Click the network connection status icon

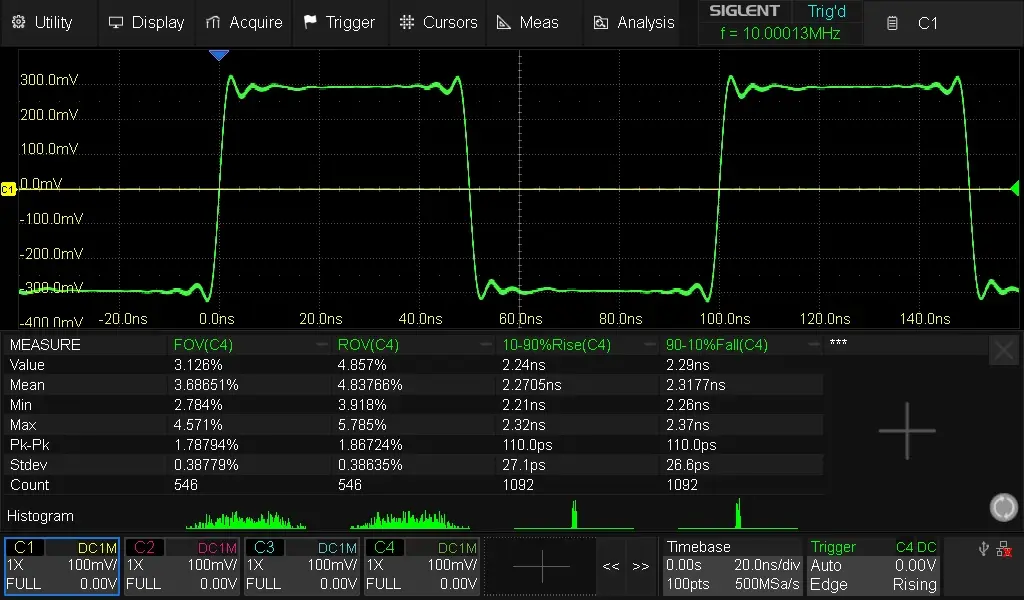tap(1004, 548)
